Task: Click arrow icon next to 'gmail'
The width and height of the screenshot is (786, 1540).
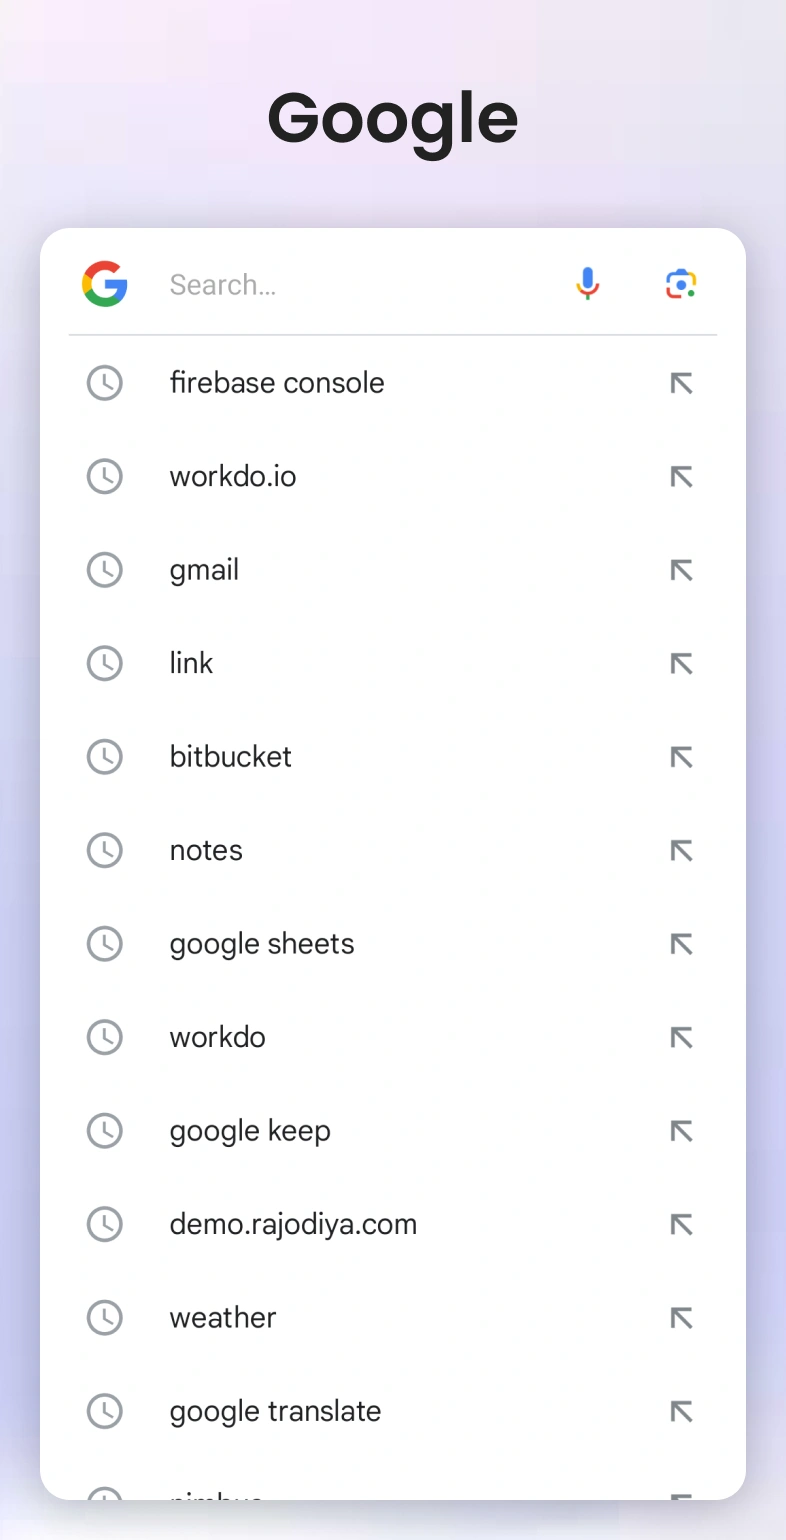Action: tap(681, 570)
